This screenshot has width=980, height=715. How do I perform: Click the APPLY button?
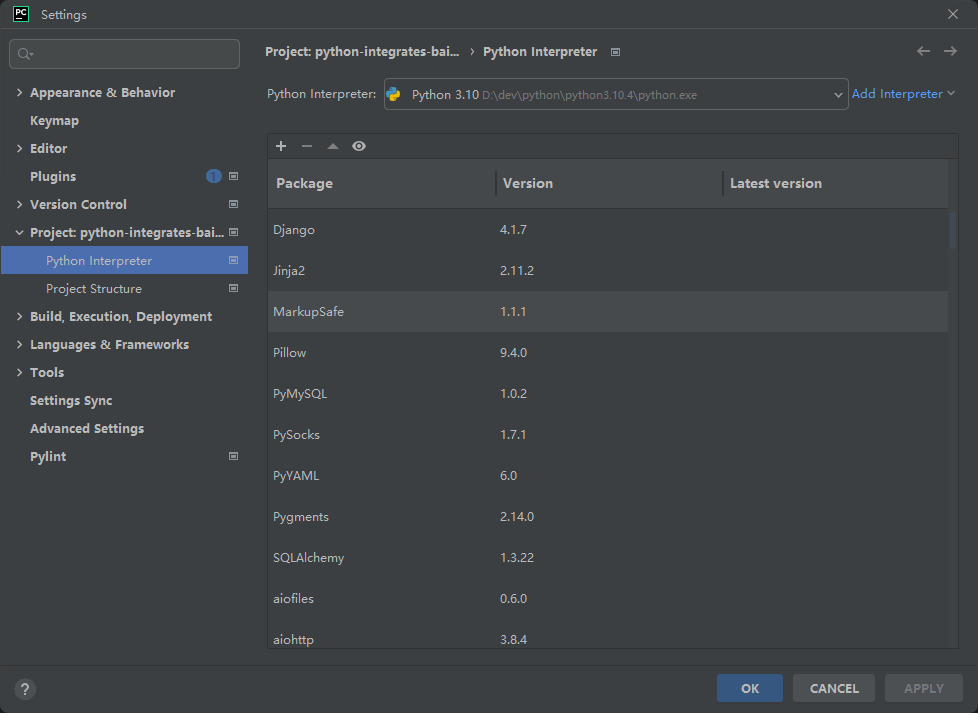pyautogui.click(x=923, y=688)
